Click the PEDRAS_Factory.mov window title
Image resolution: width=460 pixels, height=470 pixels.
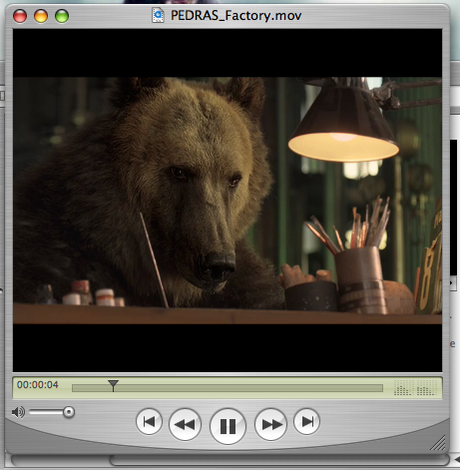[236, 16]
